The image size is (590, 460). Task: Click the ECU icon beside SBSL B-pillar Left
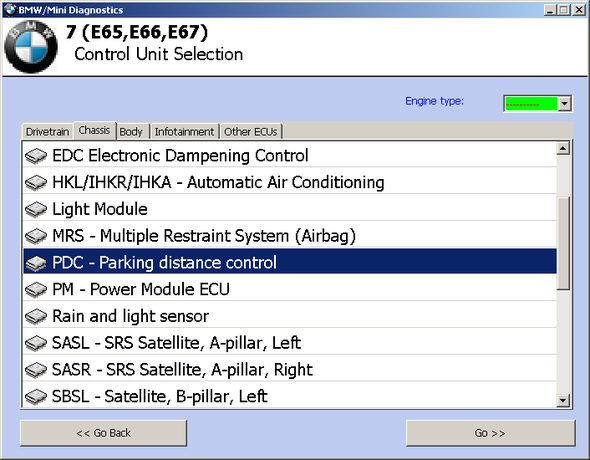(36, 396)
